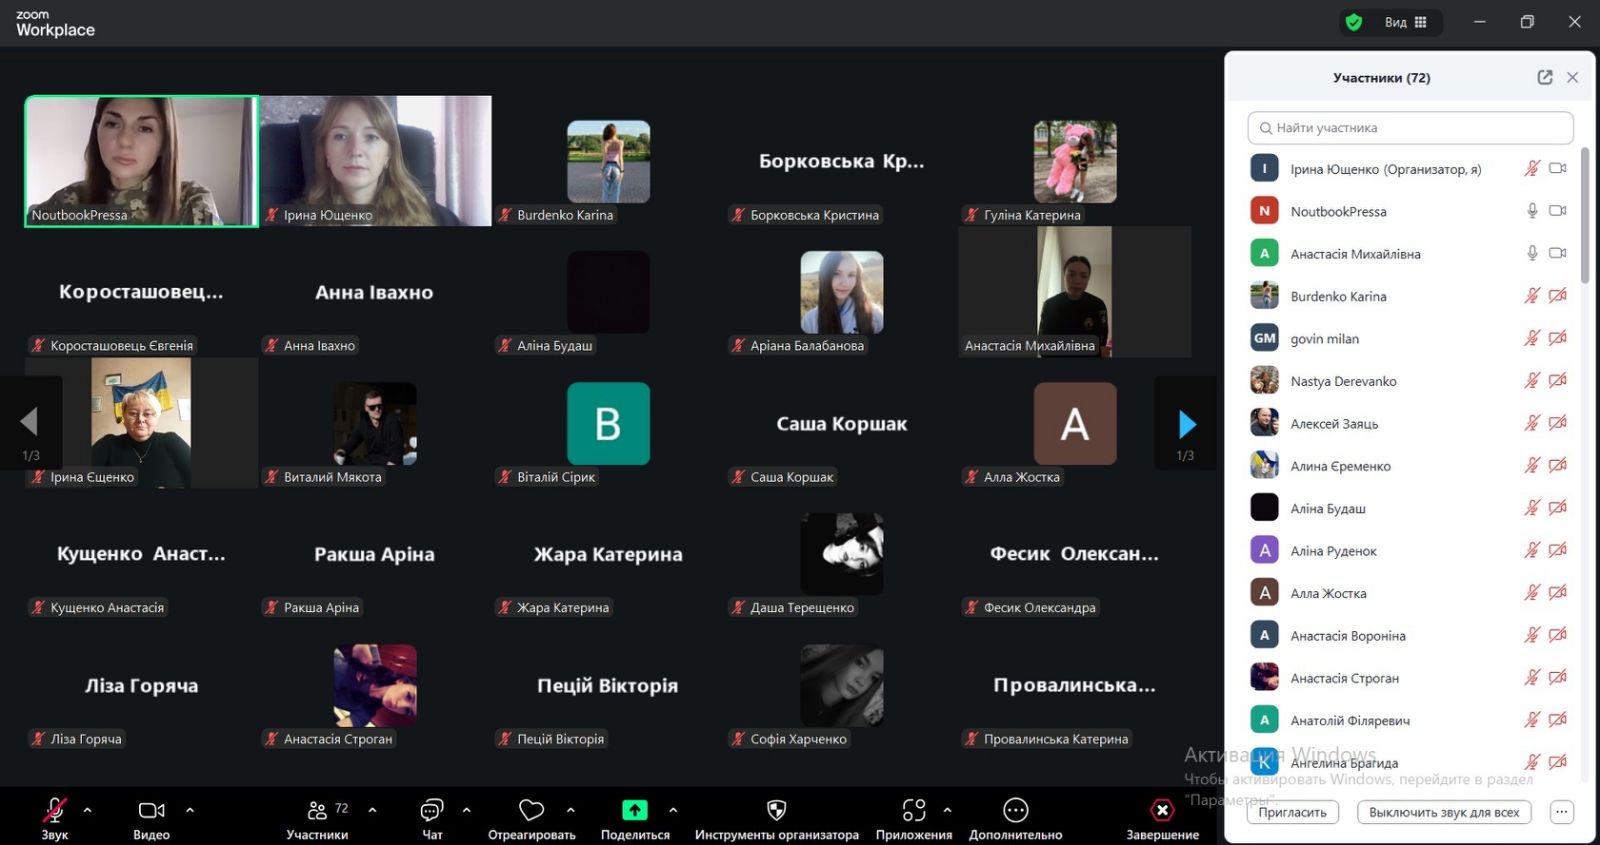Open the Chat panel icon
The width and height of the screenshot is (1600, 845).
432,811
